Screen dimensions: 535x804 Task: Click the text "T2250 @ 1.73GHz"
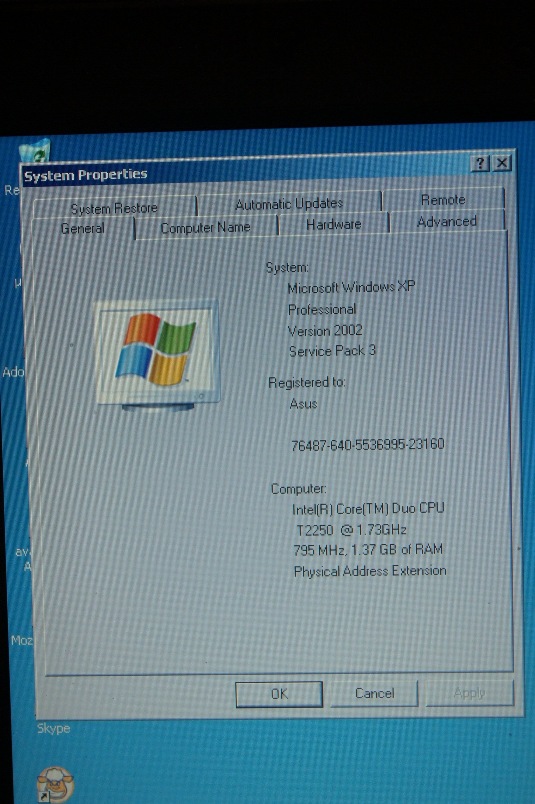(352, 530)
